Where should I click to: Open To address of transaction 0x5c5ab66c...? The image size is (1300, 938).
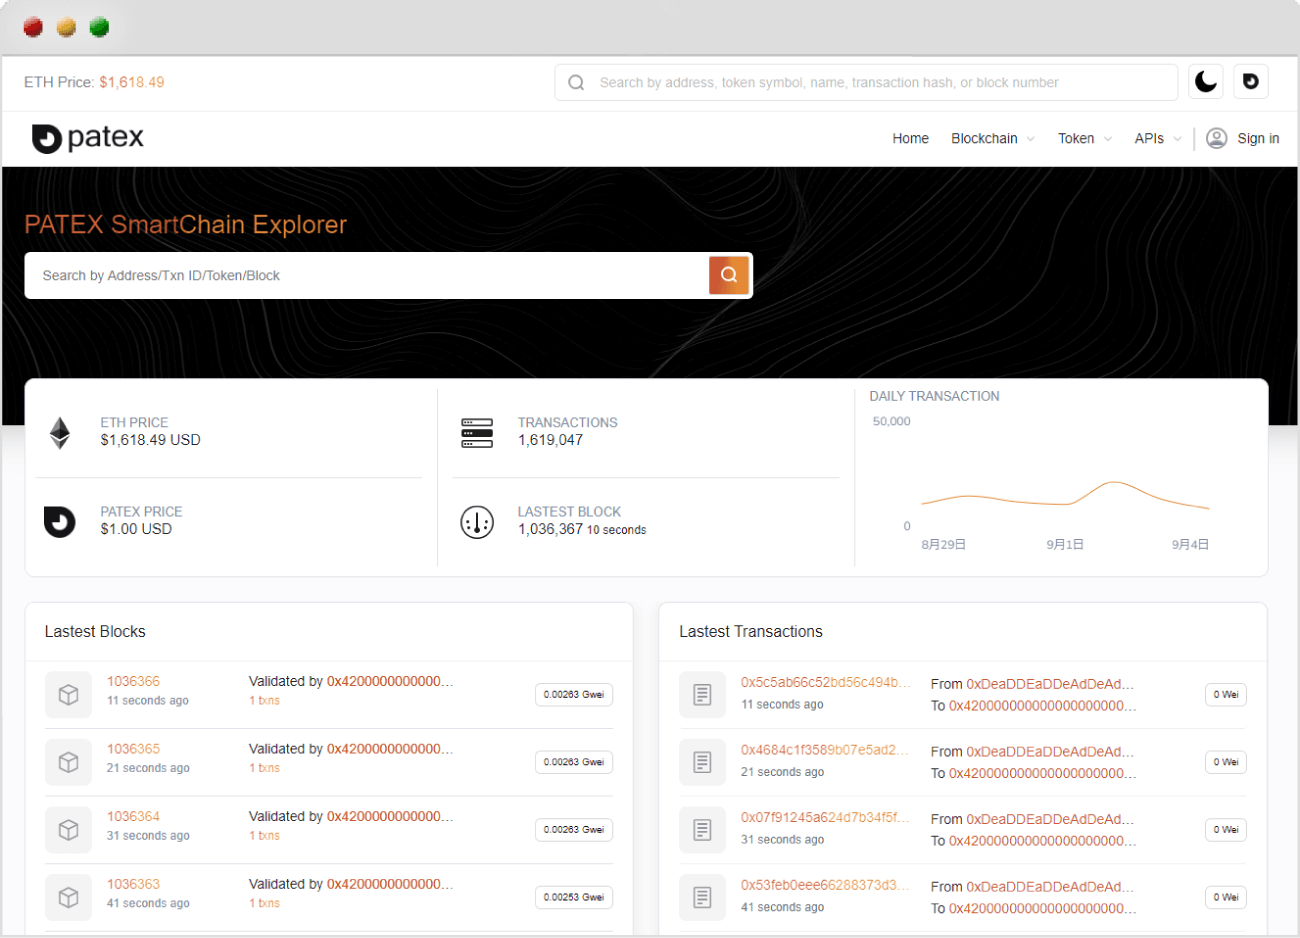pos(1042,706)
